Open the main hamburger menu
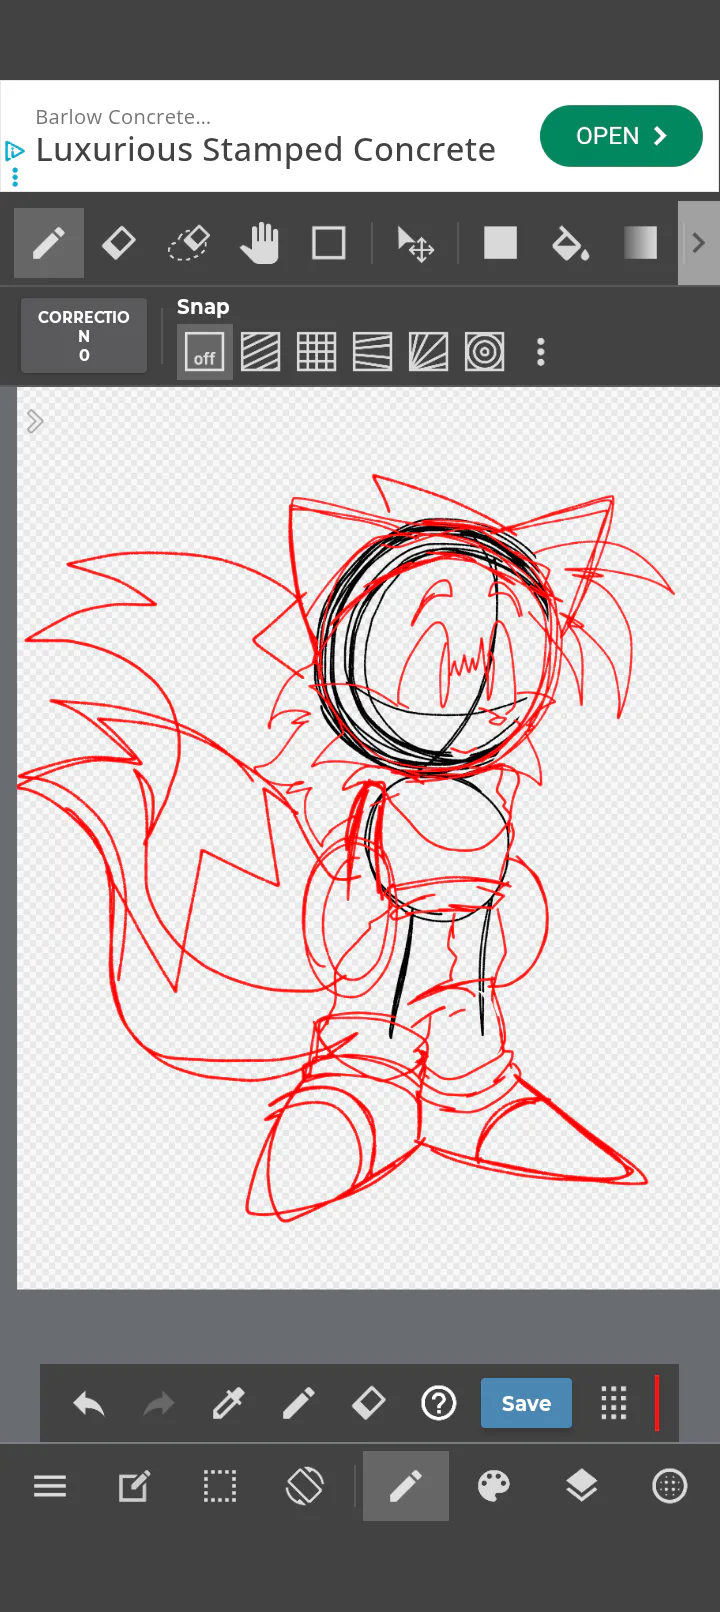The width and height of the screenshot is (720, 1612). (50, 1486)
